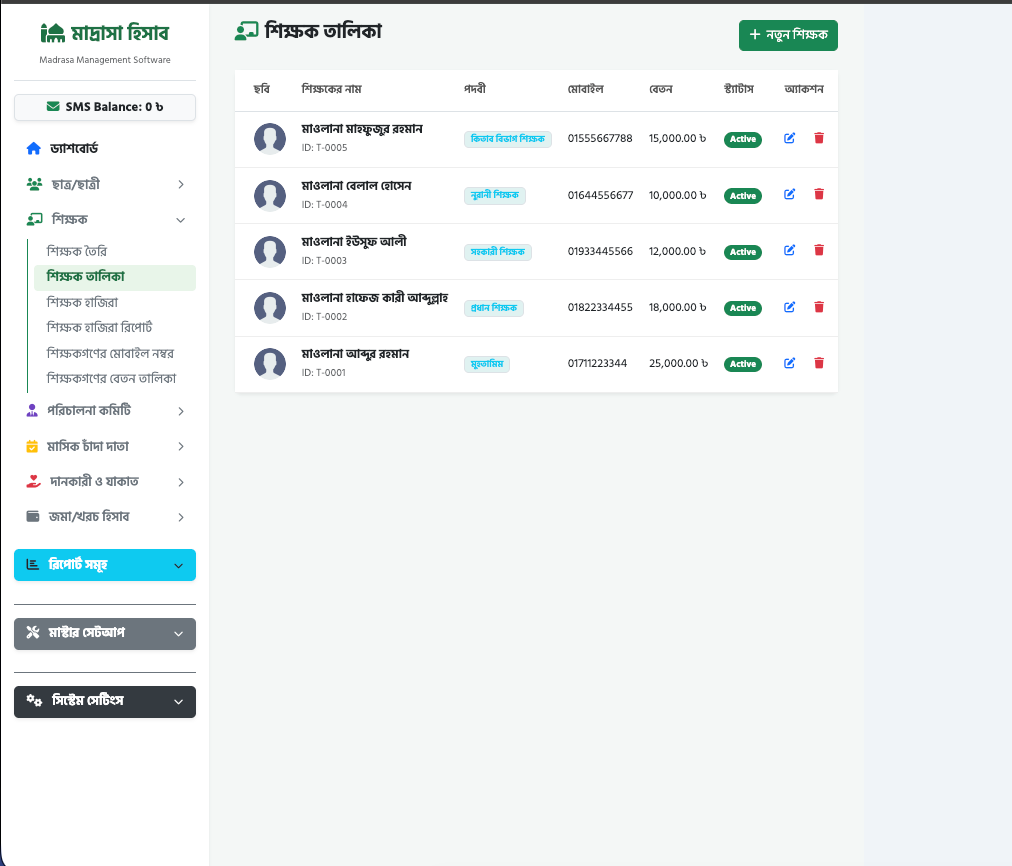
Task: Select the শিক্ষক তালিকা submenu item
Action: tap(114, 277)
